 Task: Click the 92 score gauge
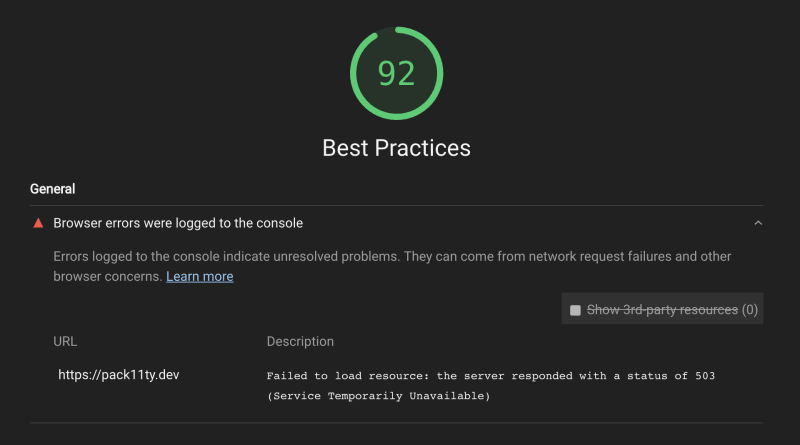[396, 73]
